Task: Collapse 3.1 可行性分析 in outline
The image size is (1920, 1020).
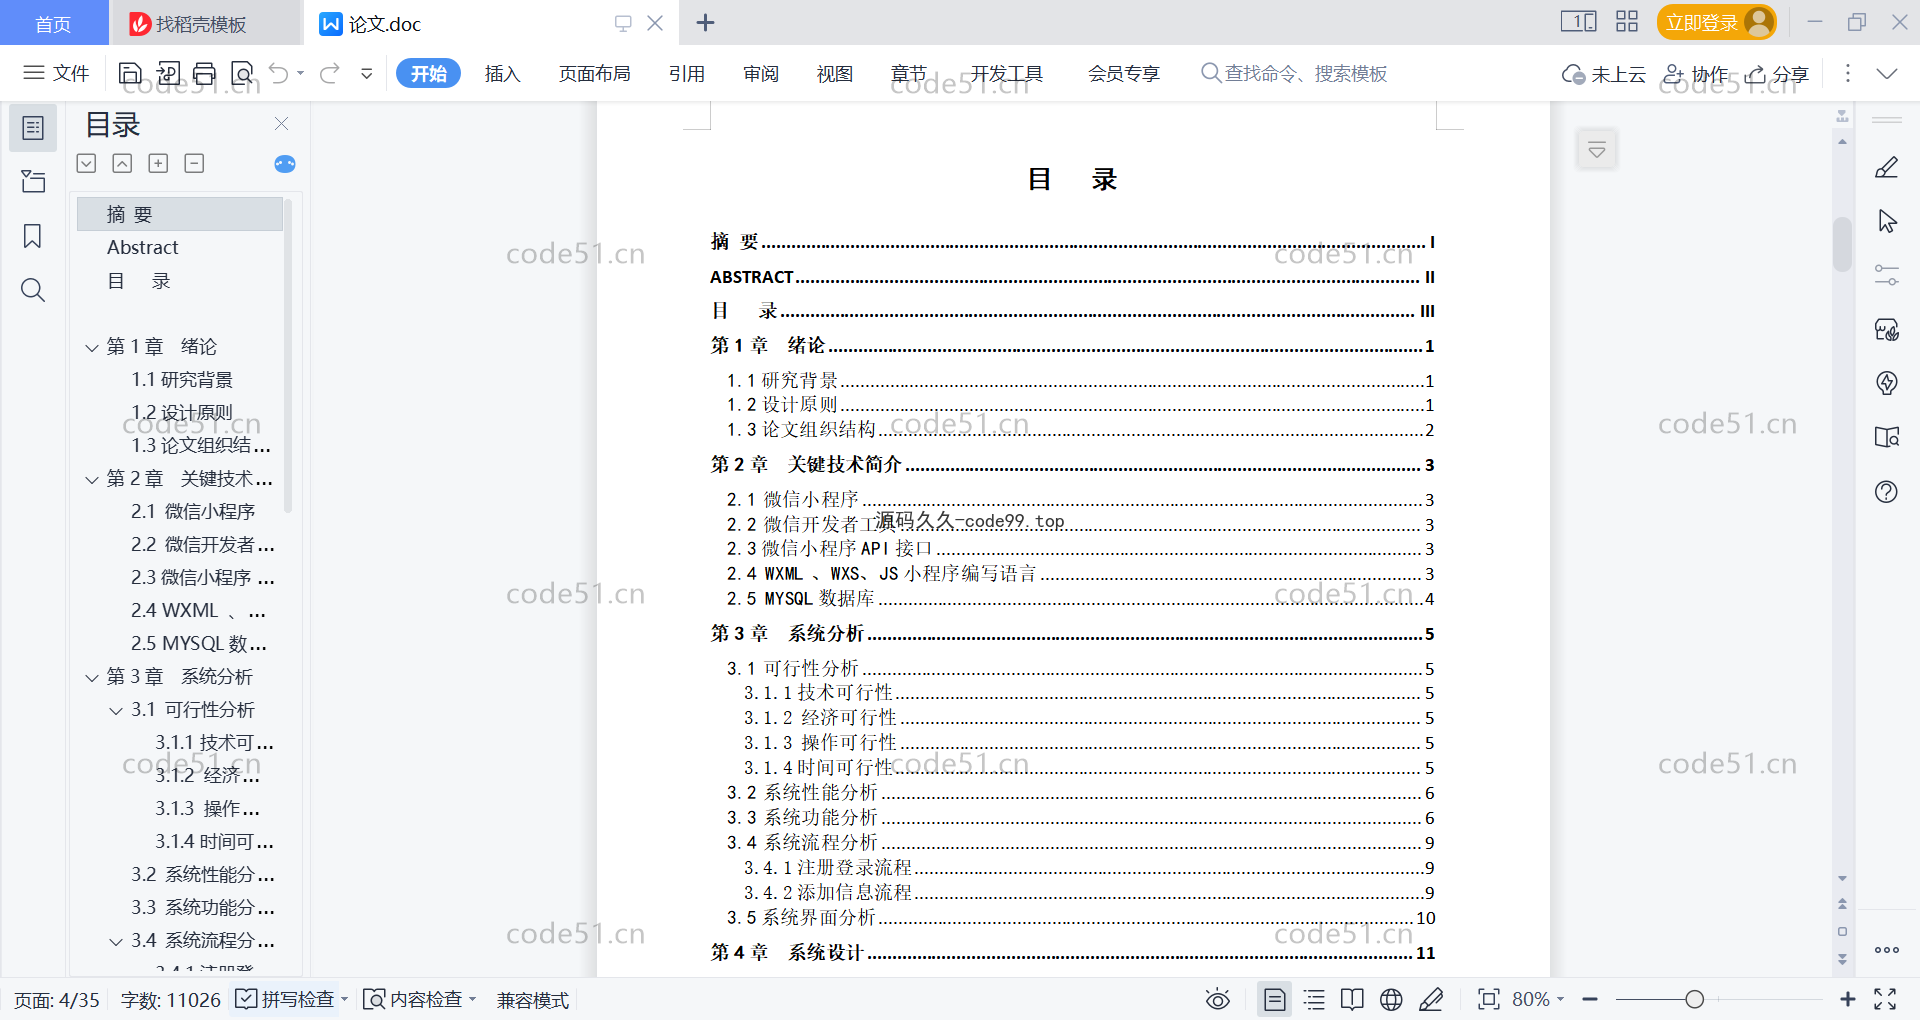Action: tap(116, 710)
